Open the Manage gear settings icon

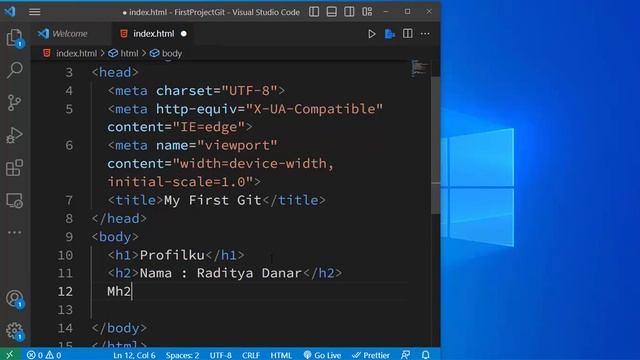(15, 331)
